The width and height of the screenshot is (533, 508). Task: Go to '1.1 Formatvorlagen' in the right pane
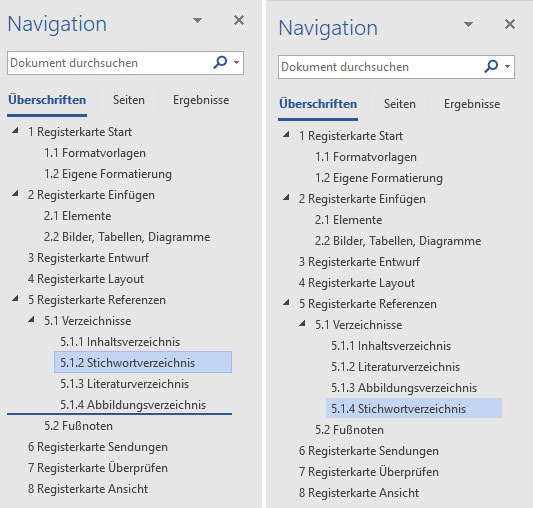(366, 157)
